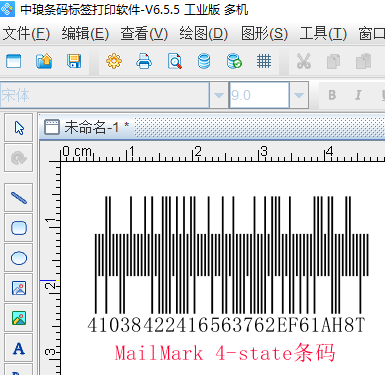This screenshot has height=375, width=385.
Task: Expand the font name dropdown arrow
Action: point(219,95)
